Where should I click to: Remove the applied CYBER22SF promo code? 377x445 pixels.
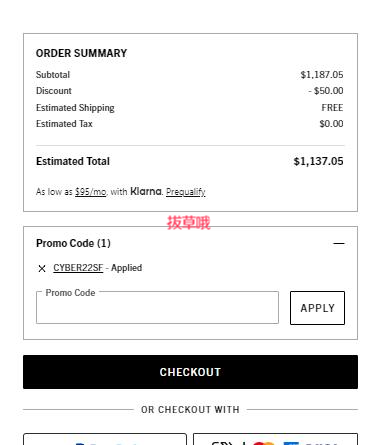coord(42,268)
